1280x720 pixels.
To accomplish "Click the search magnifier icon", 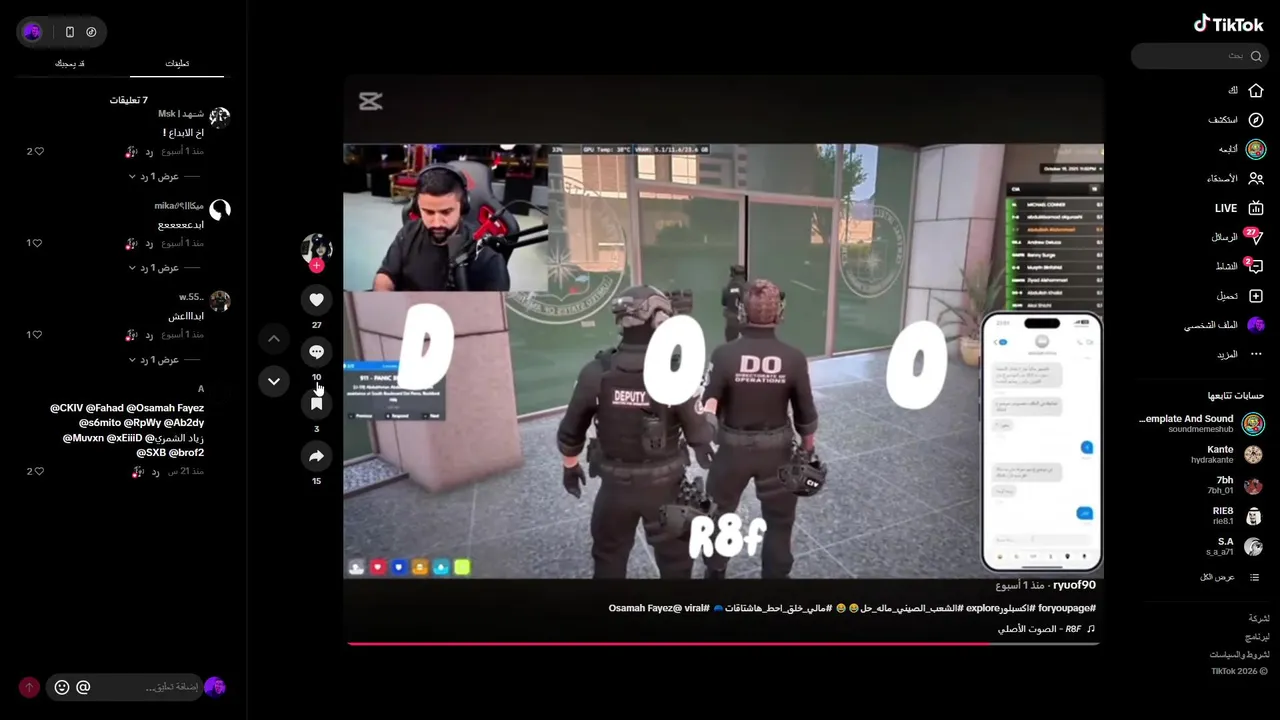I will tap(1256, 56).
